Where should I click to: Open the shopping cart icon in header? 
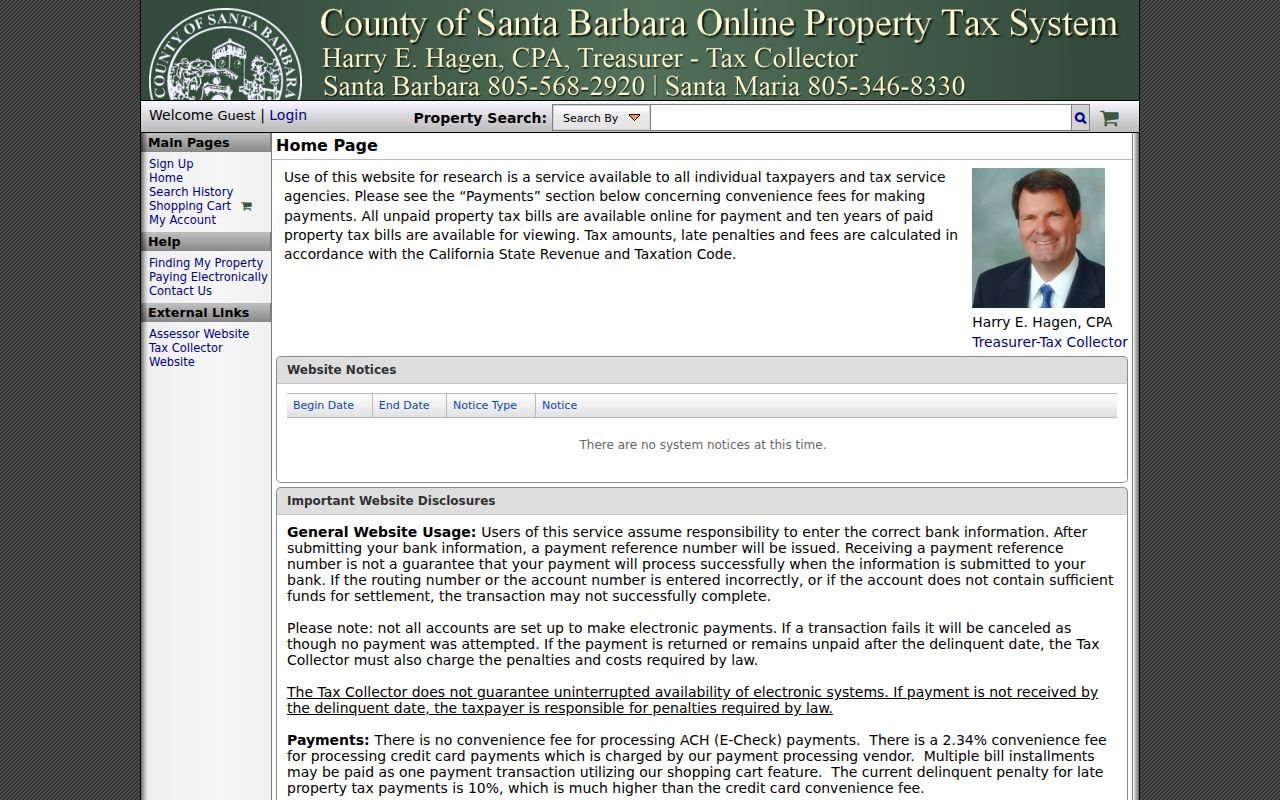pos(1109,118)
